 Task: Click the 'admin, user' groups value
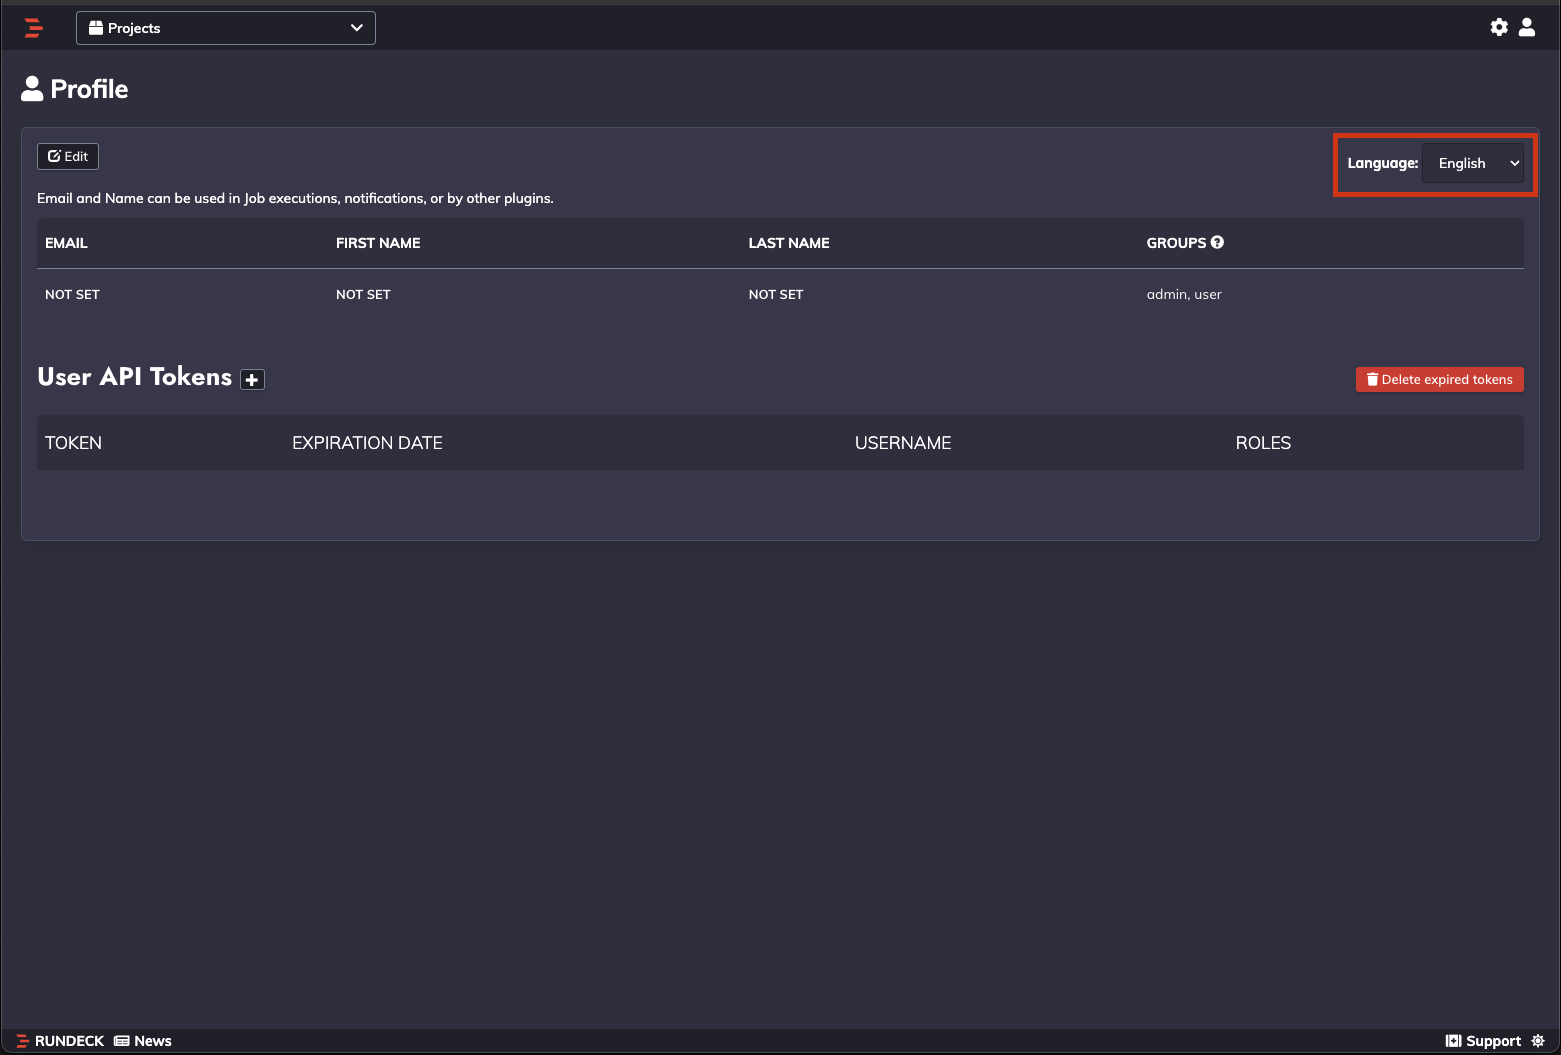point(1184,294)
